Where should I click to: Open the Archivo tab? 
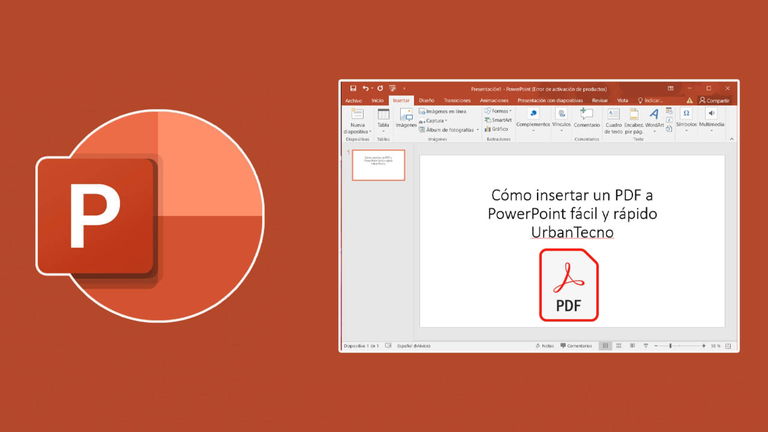(353, 100)
